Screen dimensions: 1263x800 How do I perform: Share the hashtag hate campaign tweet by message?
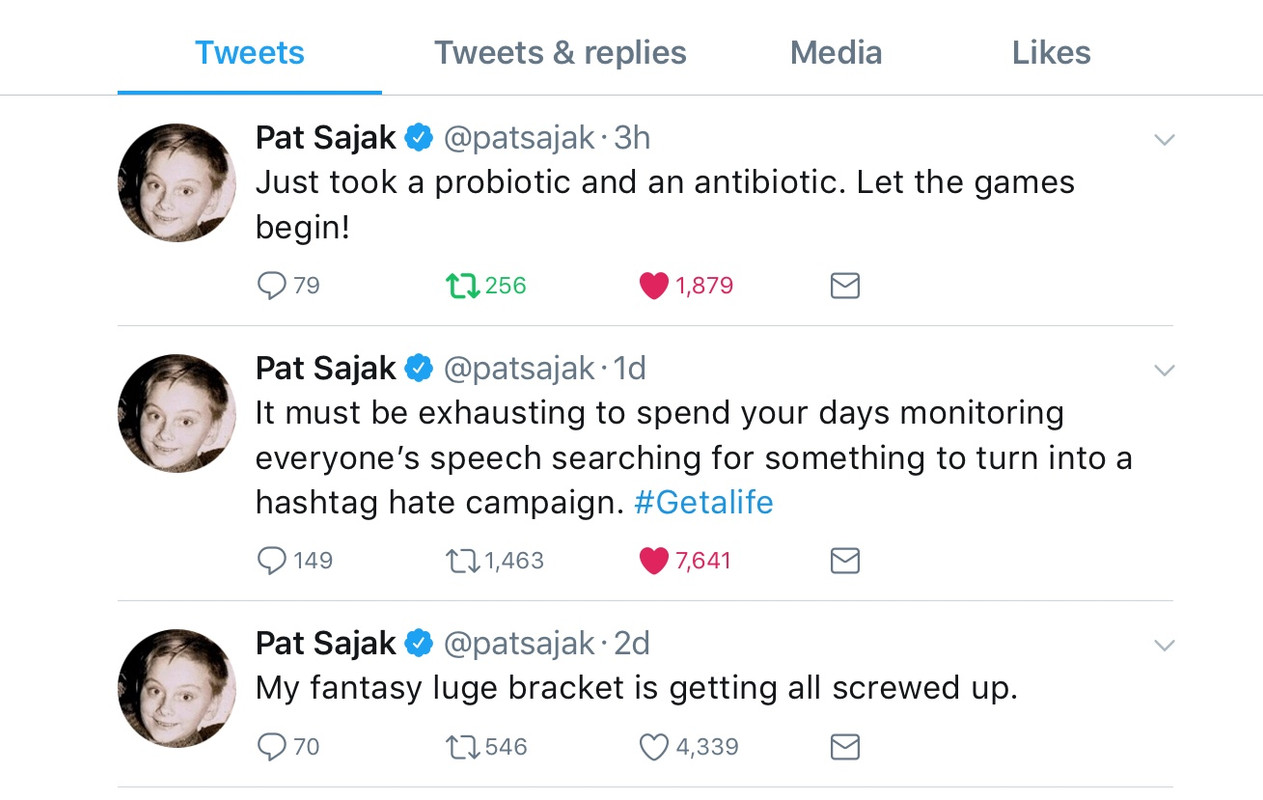tap(845, 561)
